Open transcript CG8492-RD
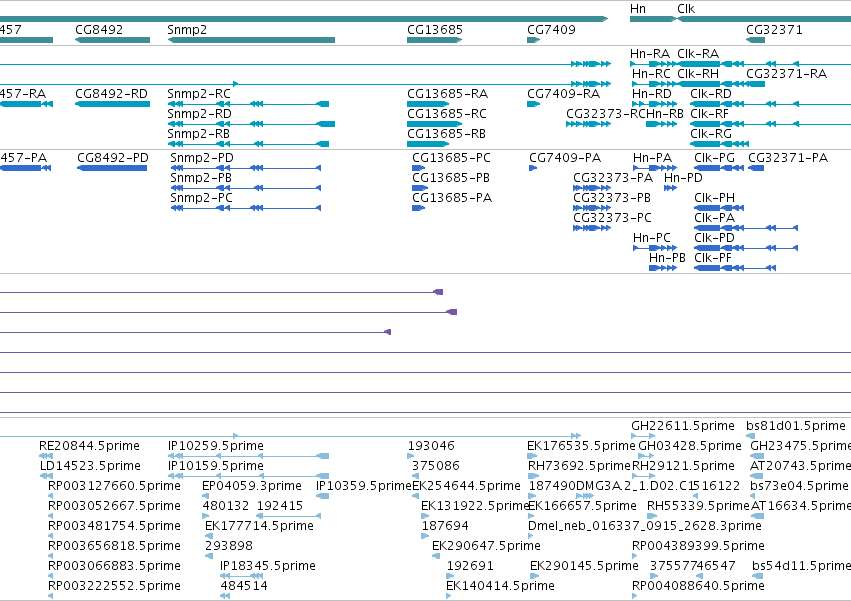This screenshot has width=851, height=601. click(x=111, y=94)
